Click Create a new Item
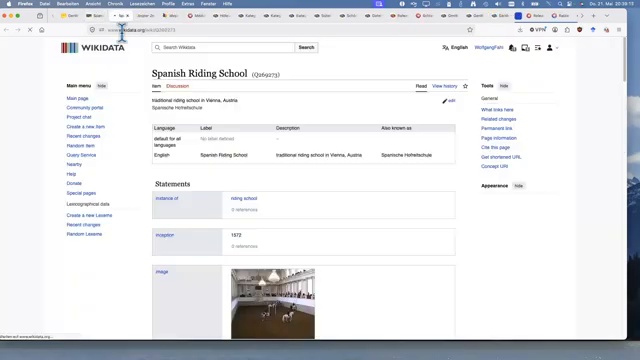The image size is (640, 360). (86, 127)
